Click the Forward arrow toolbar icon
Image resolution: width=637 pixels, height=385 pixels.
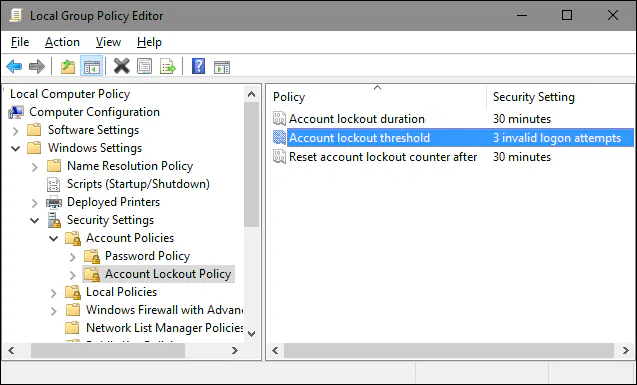tap(37, 66)
